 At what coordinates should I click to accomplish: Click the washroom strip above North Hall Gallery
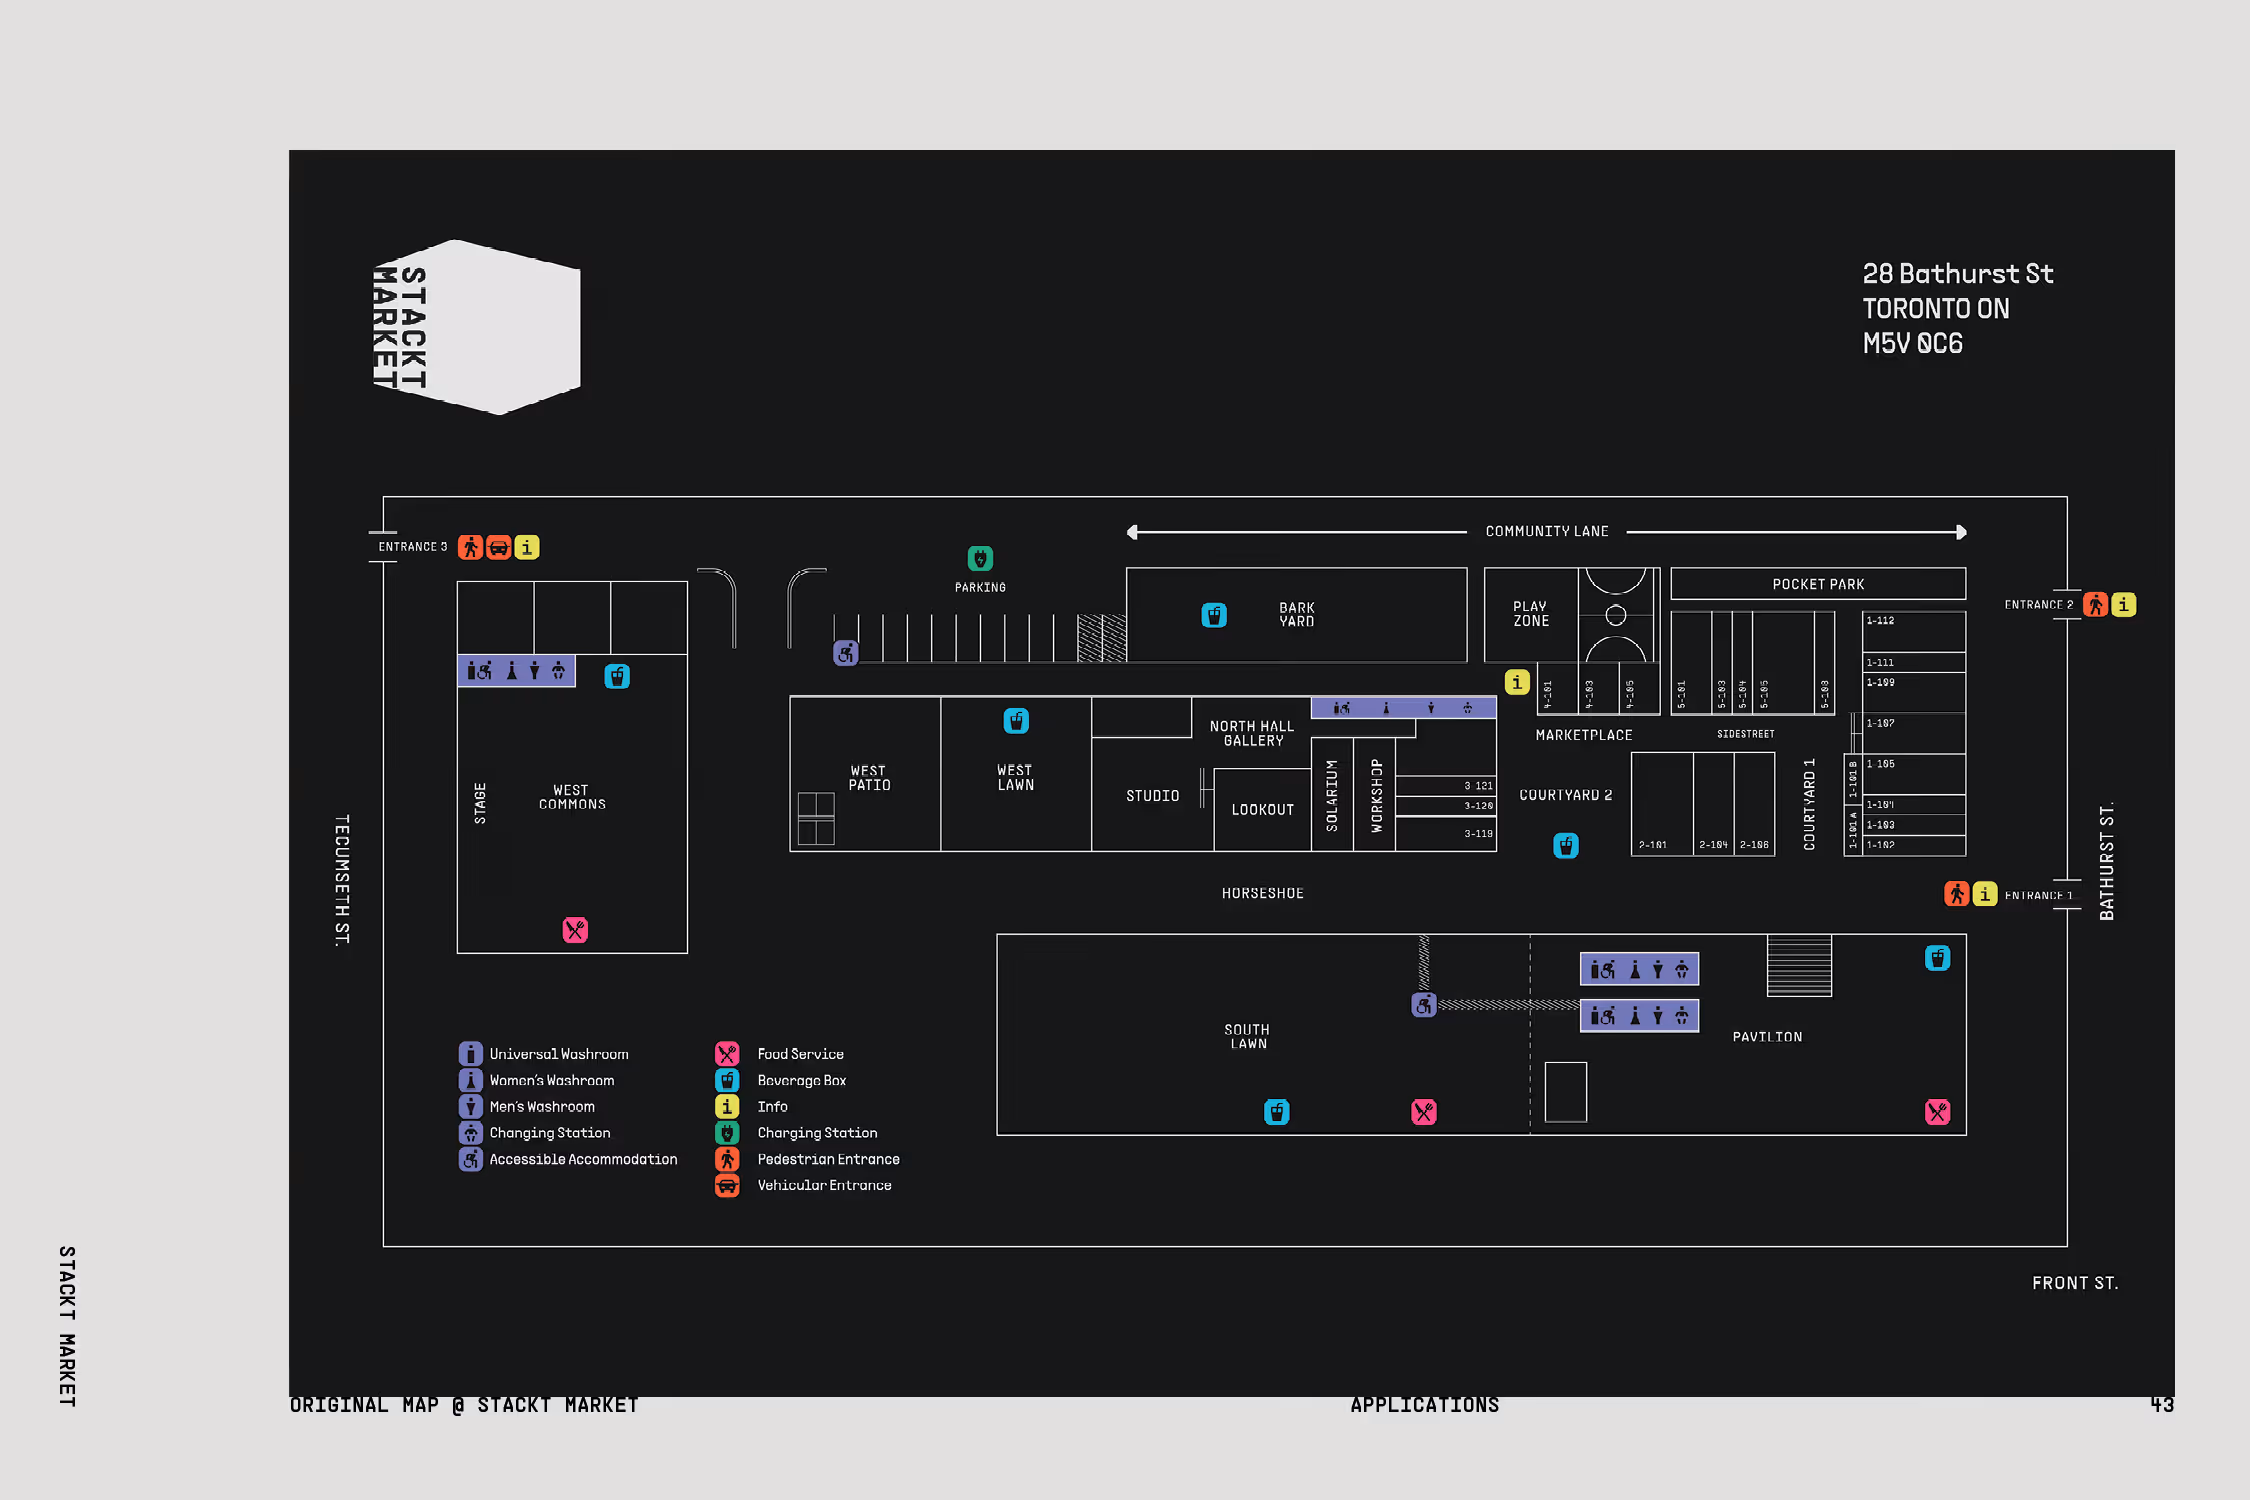click(x=1404, y=708)
